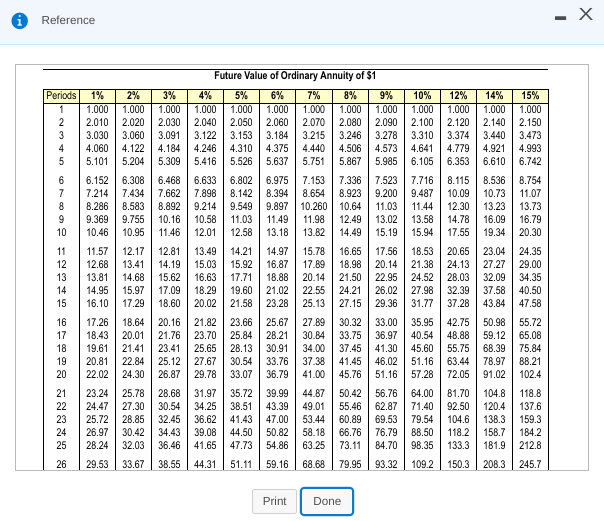Click the value 29.53 in the period 26 row

coord(97,464)
